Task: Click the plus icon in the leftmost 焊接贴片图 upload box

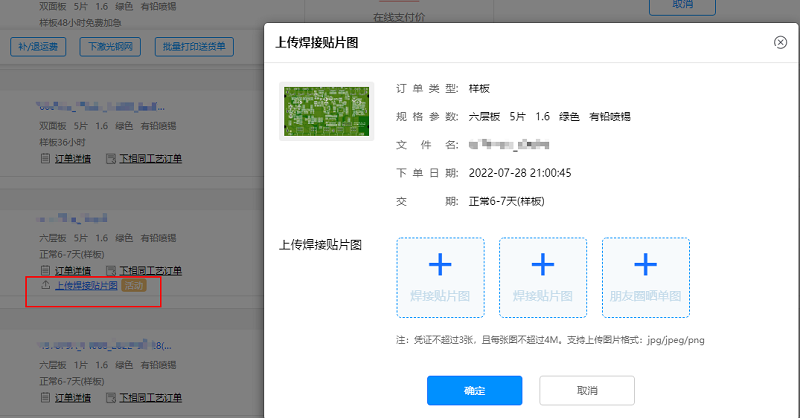Action: pos(440,264)
